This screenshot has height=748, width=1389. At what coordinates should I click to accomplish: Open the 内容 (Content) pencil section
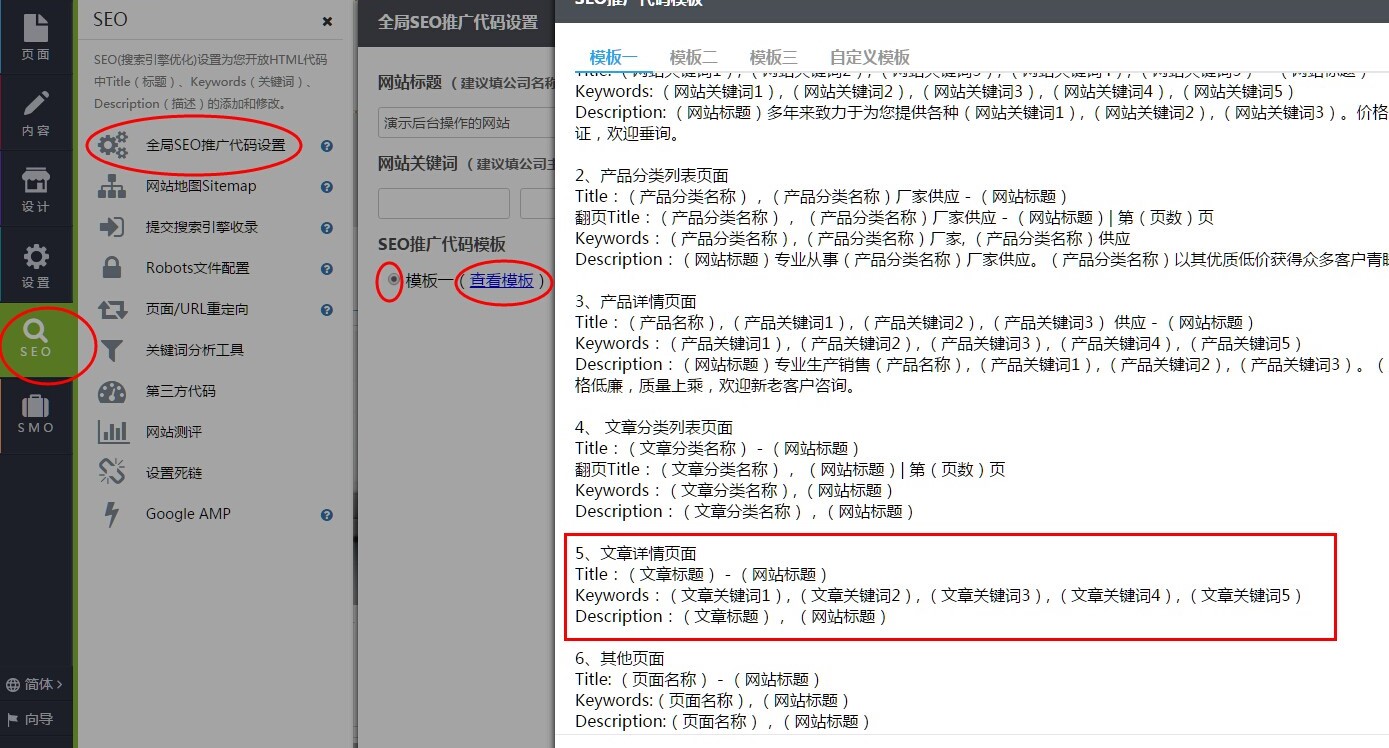[x=36, y=113]
